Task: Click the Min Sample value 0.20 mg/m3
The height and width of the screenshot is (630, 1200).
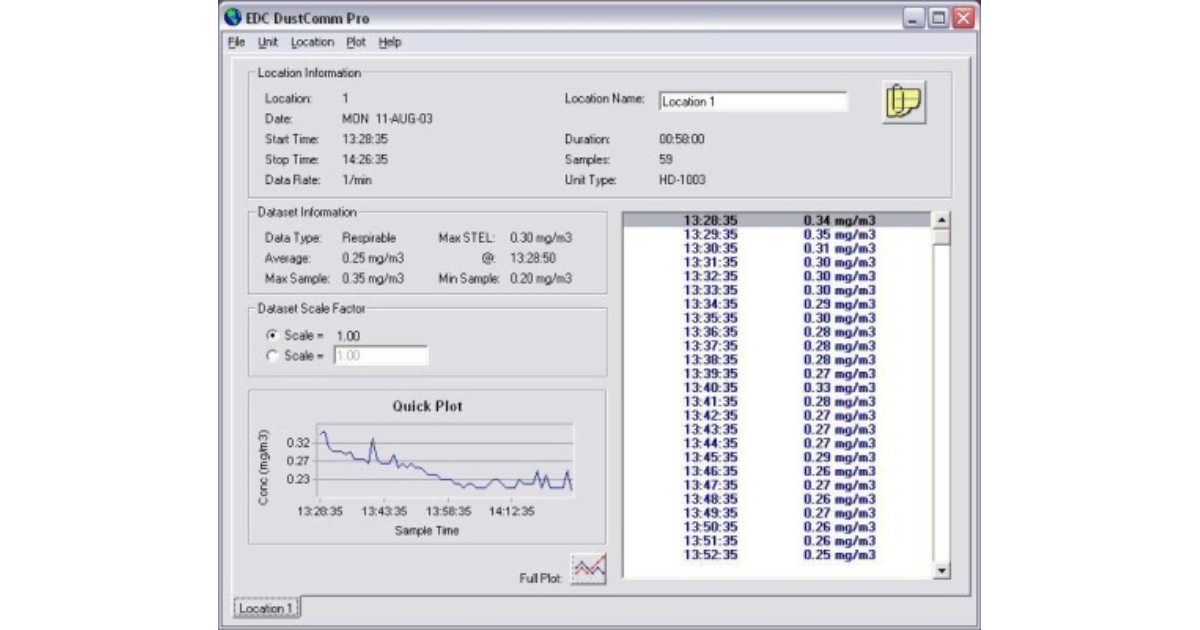Action: coord(541,279)
